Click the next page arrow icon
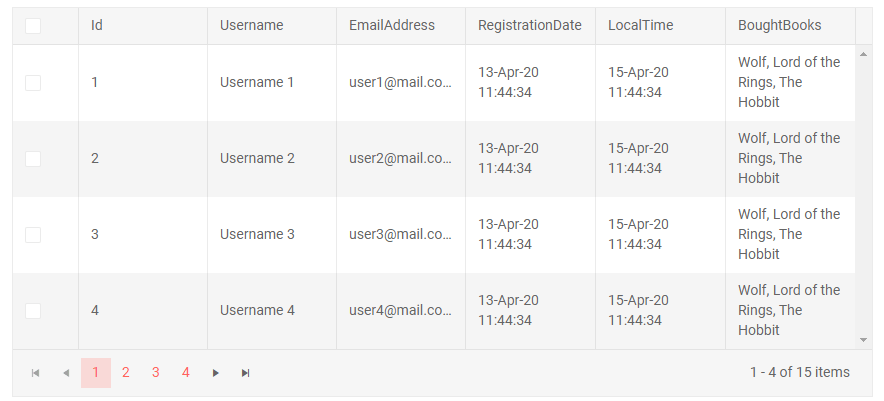Viewport: 884px width, 401px height. click(x=215, y=373)
